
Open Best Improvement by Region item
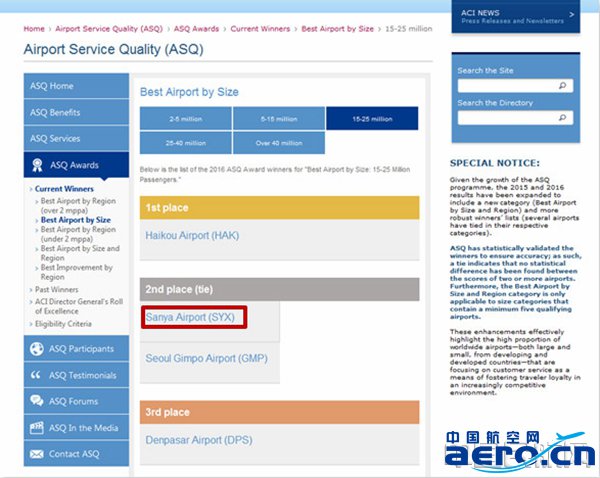[77, 272]
